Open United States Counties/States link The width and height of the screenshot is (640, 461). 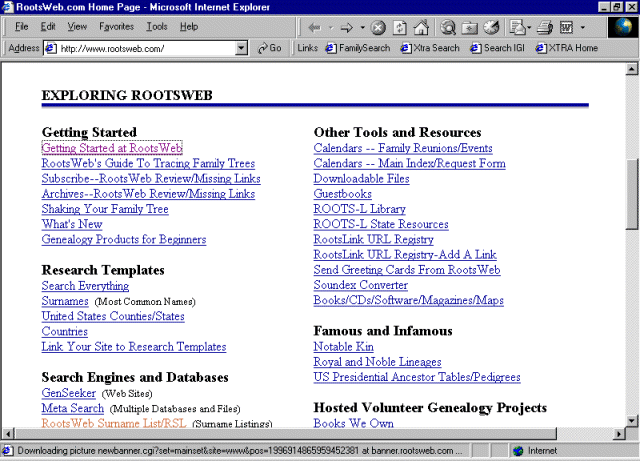point(113,316)
